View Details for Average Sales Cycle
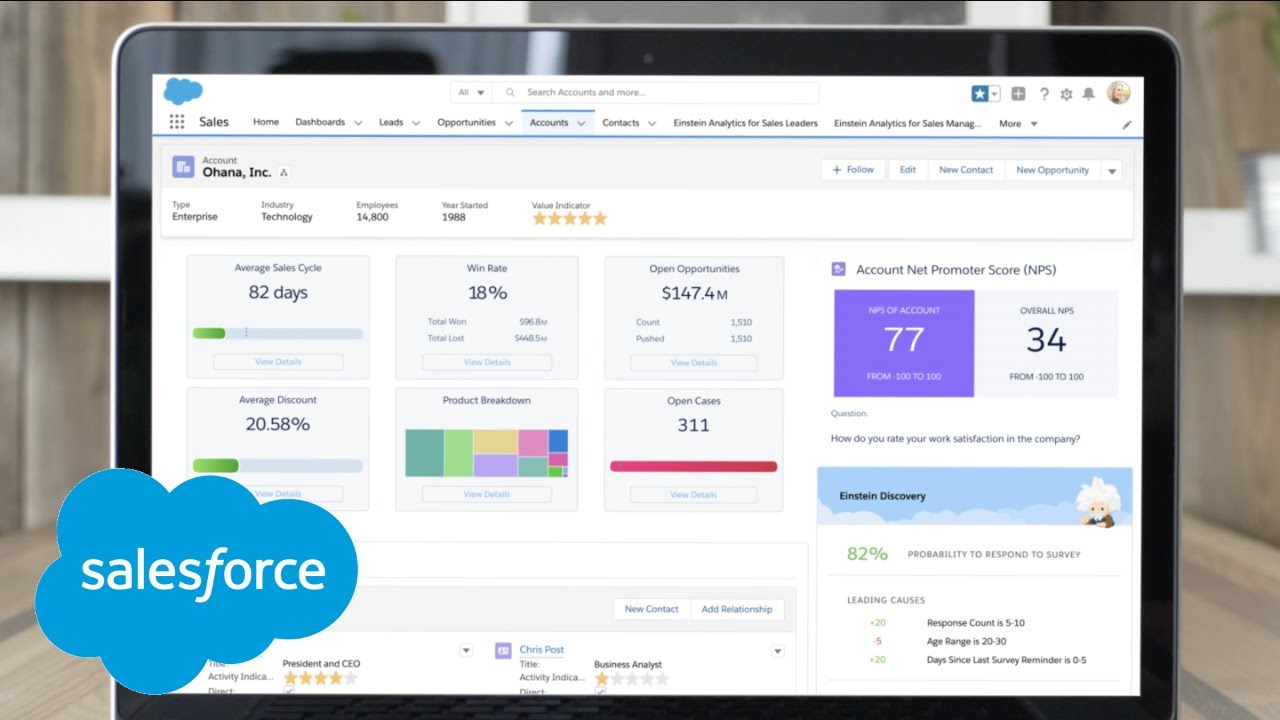Screen dimensions: 1280x720 pyautogui.click(x=278, y=362)
